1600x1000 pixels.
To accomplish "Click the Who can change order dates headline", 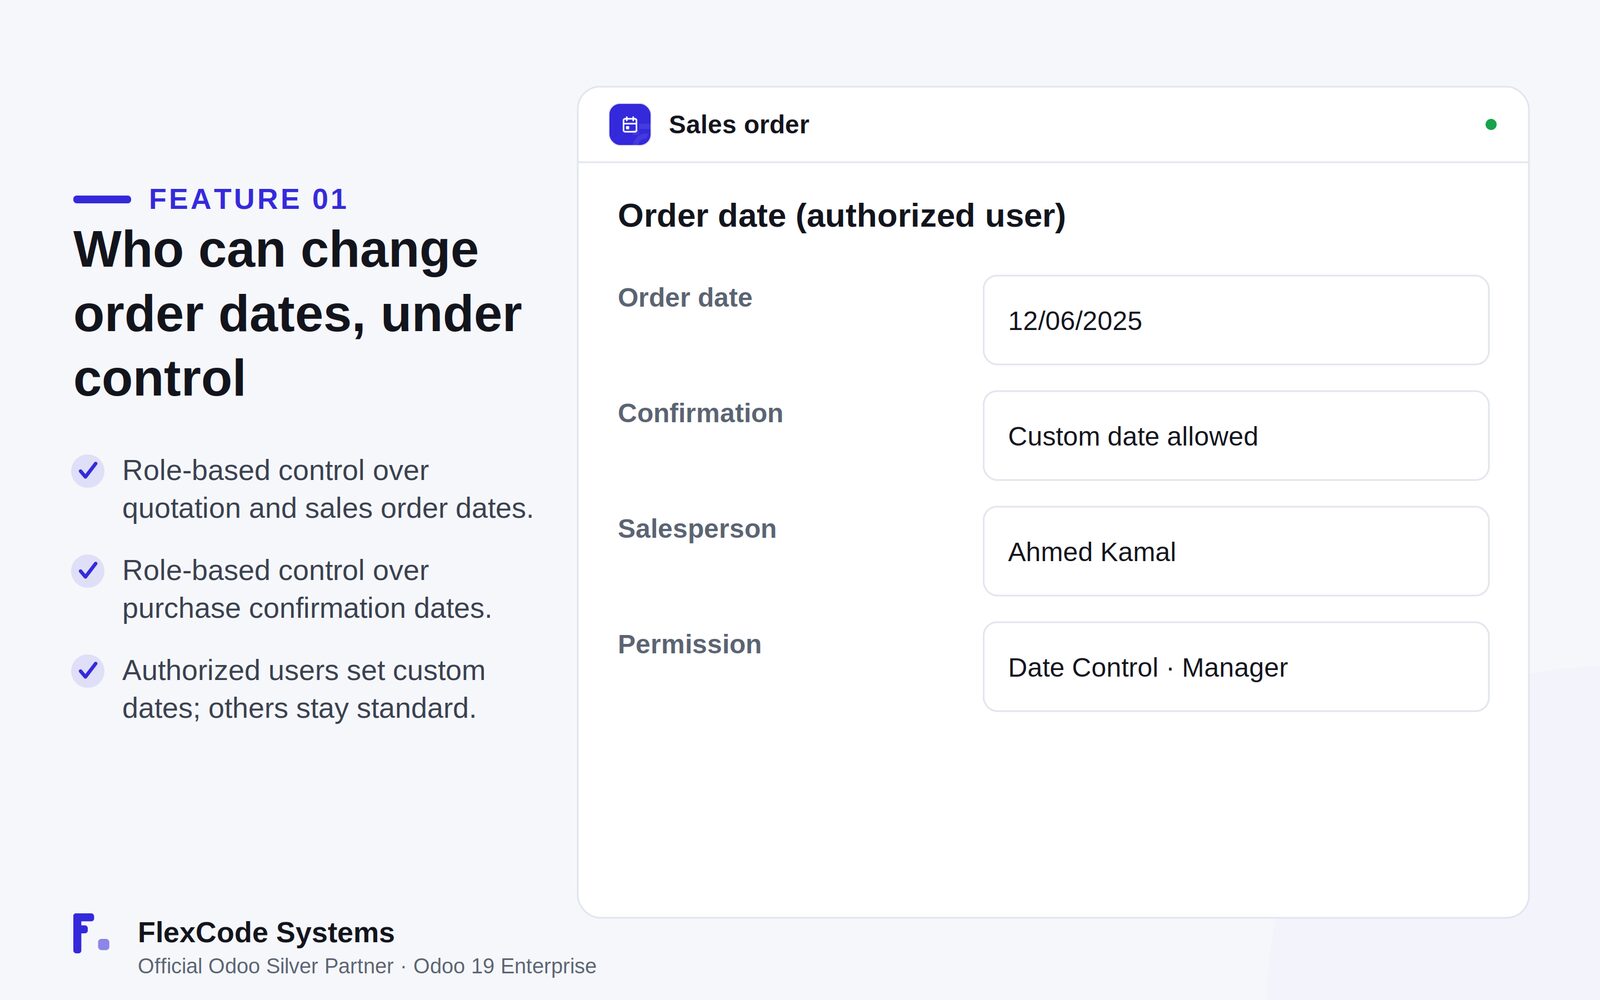I will [298, 314].
